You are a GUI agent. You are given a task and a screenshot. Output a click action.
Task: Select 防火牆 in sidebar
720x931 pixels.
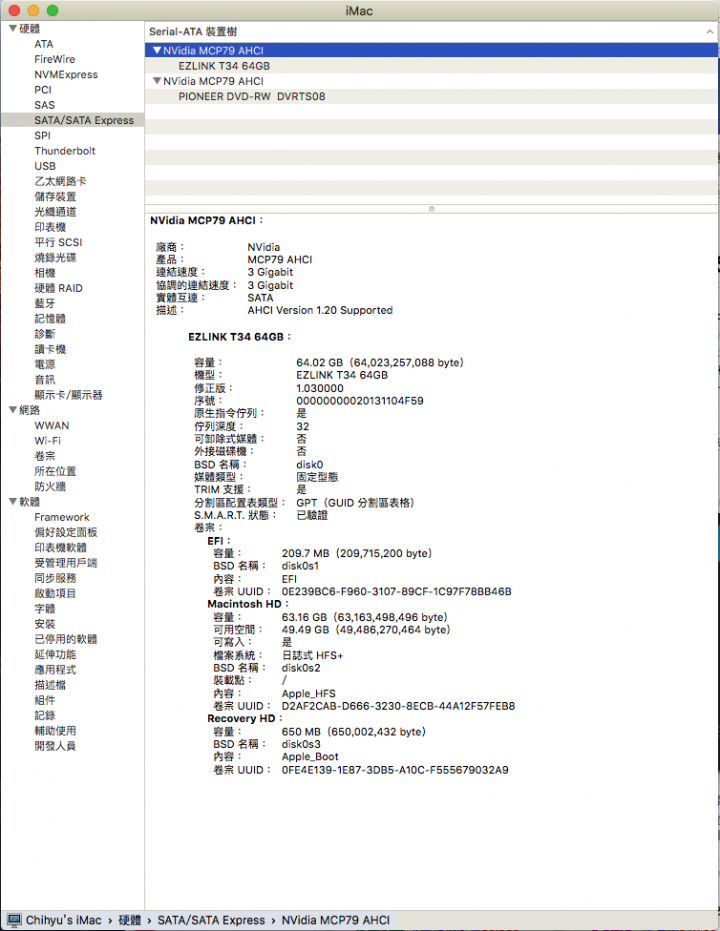50,487
